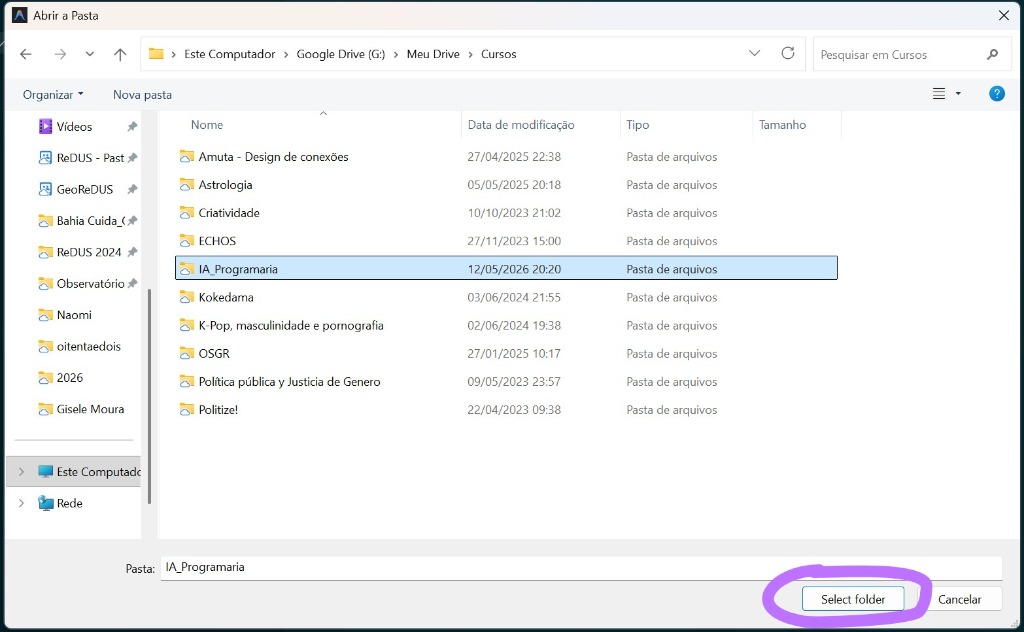Open recent locations chevron beside forward arrow
1024x632 pixels.
[x=90, y=54]
